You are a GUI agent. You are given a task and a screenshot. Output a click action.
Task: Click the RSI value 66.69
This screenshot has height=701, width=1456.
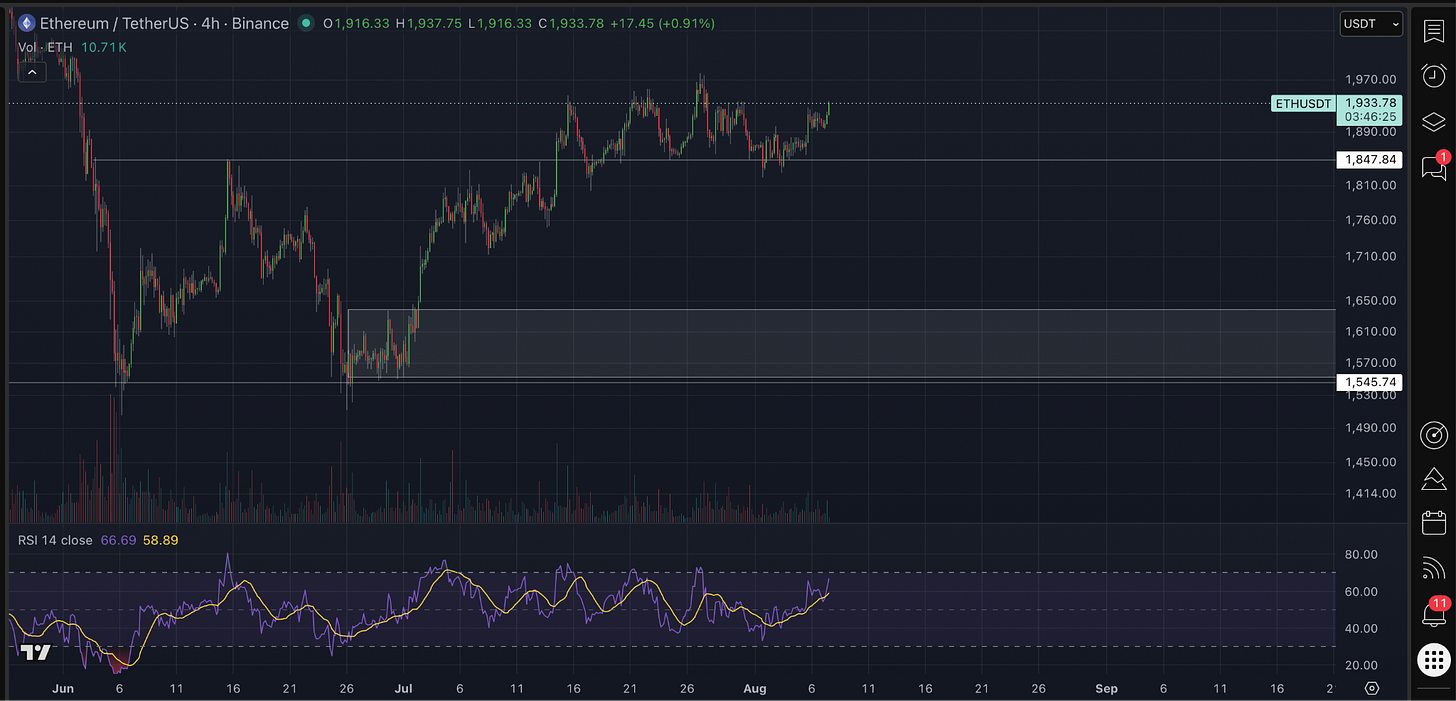coord(118,540)
